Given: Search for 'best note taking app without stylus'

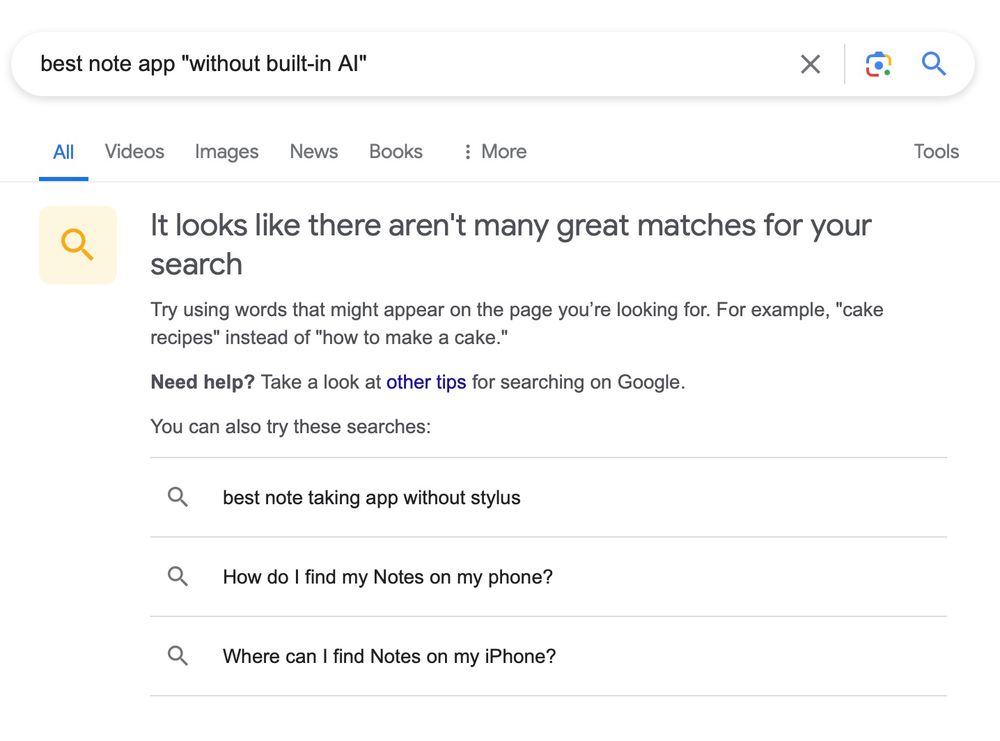Looking at the screenshot, I should tap(371, 497).
